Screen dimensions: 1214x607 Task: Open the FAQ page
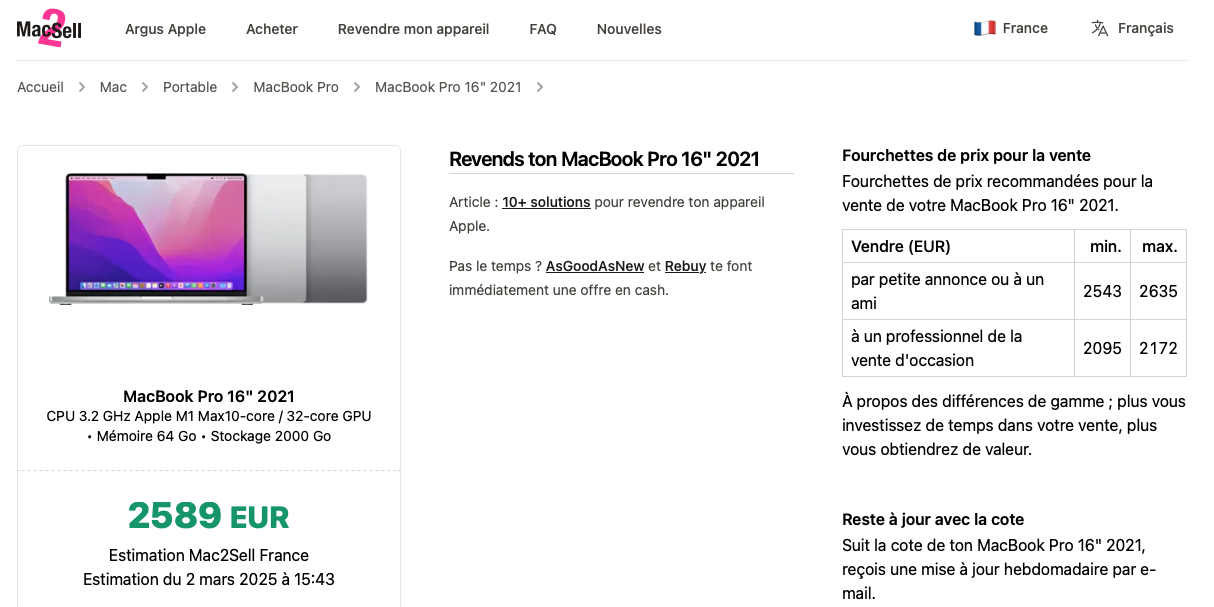(543, 29)
